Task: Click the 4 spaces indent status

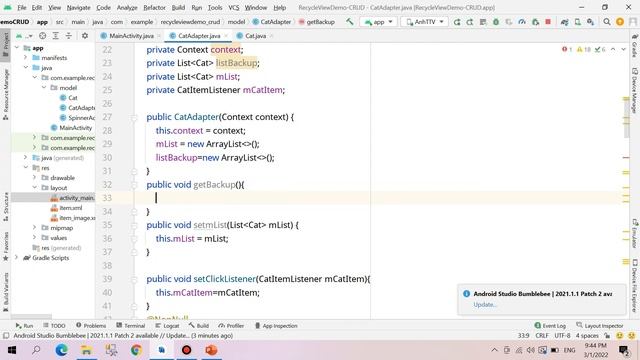Action: pyautogui.click(x=587, y=336)
